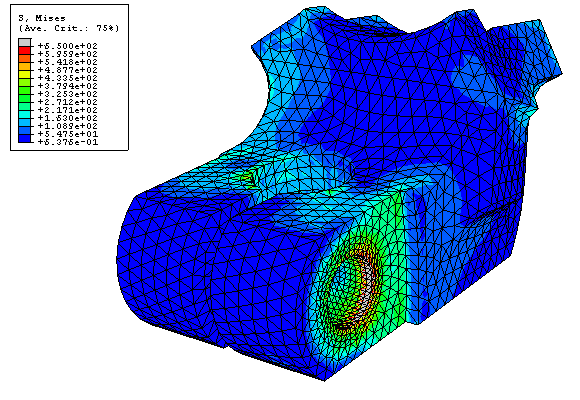Select the red legend color swatch
The width and height of the screenshot is (580, 400).
coord(24,50)
